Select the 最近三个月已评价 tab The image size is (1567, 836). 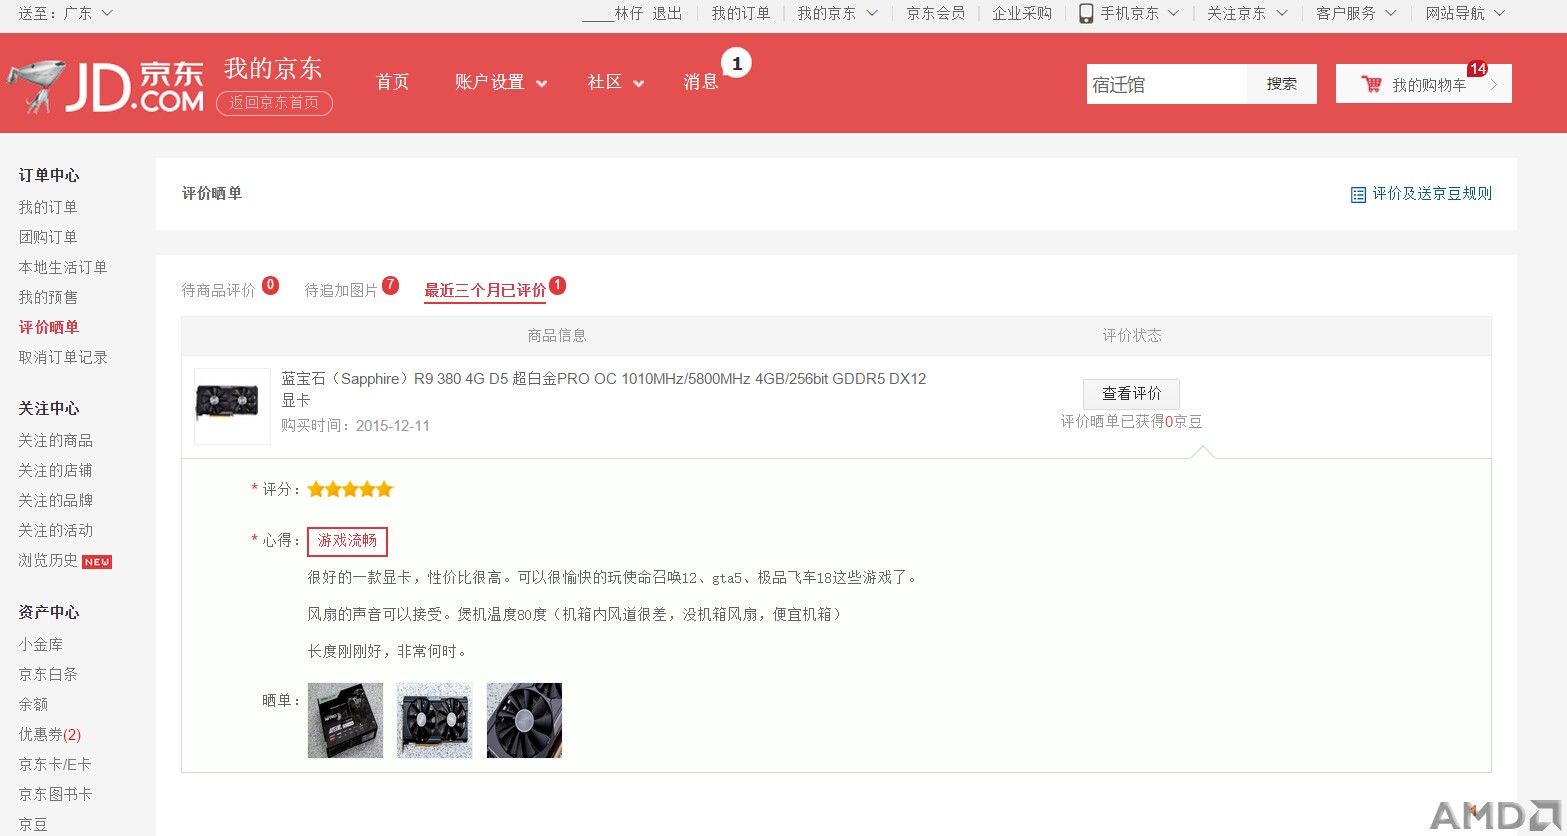coord(485,290)
